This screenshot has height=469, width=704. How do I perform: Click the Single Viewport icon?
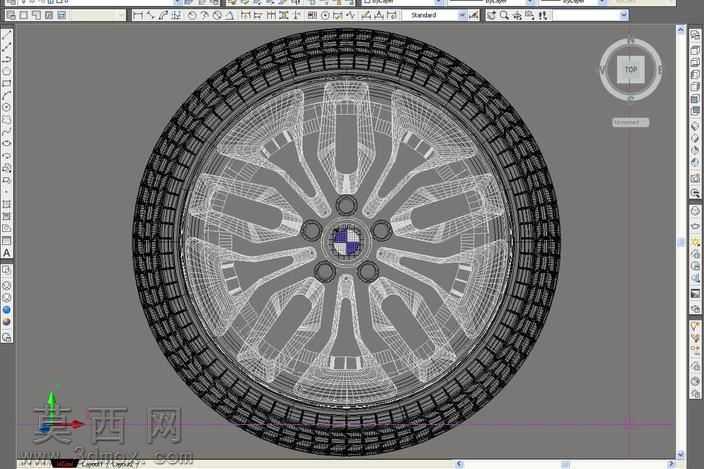(24, 15)
